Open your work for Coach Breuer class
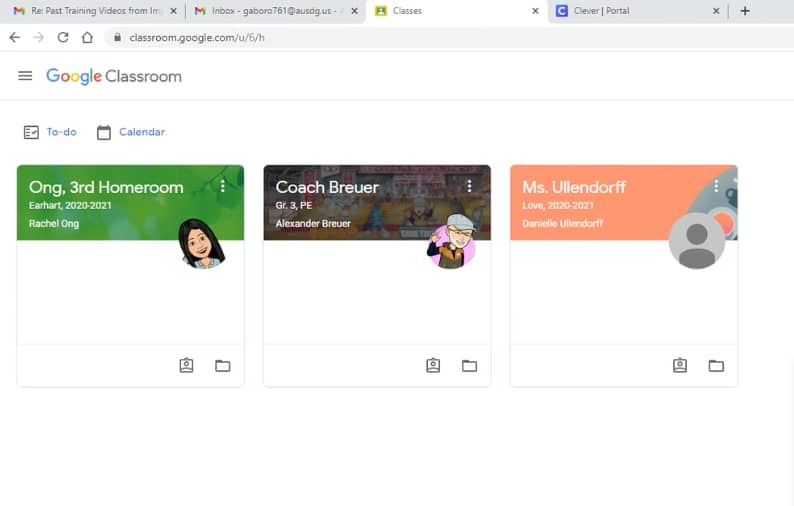Image resolution: width=794 pixels, height=506 pixels. 433,365
